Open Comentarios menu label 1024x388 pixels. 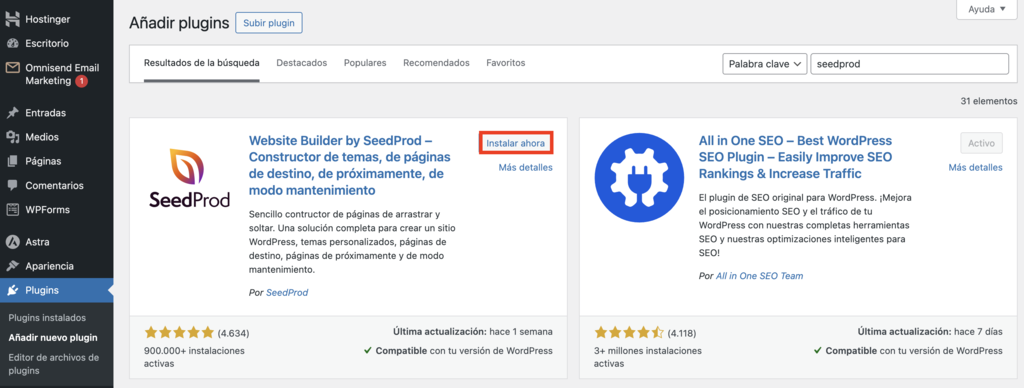[x=54, y=186]
